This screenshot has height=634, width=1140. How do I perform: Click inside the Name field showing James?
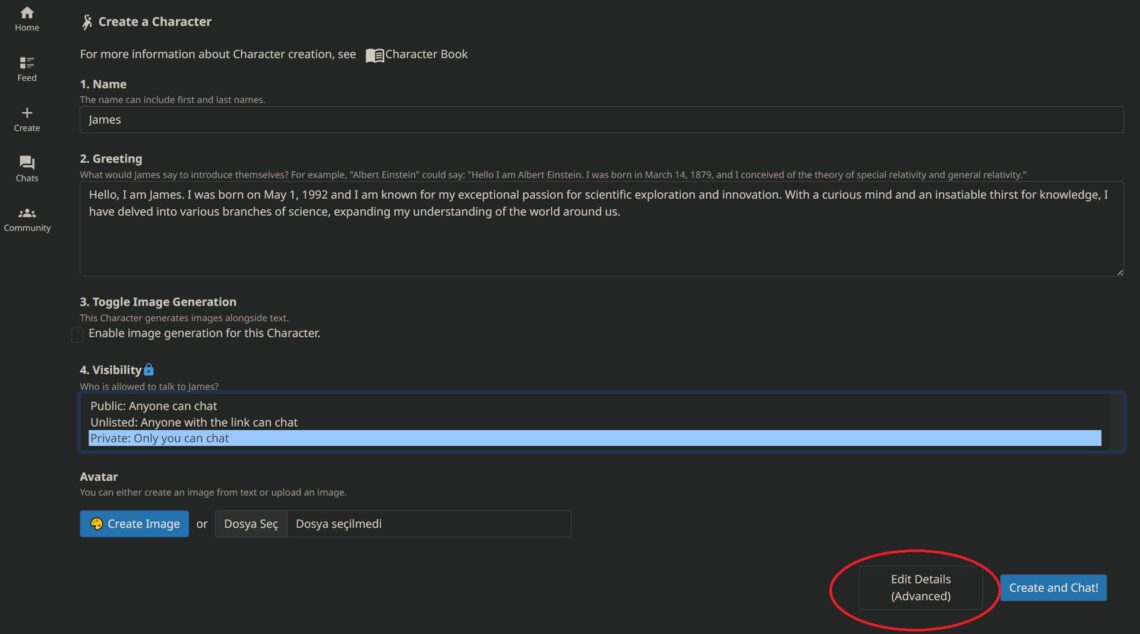point(400,119)
